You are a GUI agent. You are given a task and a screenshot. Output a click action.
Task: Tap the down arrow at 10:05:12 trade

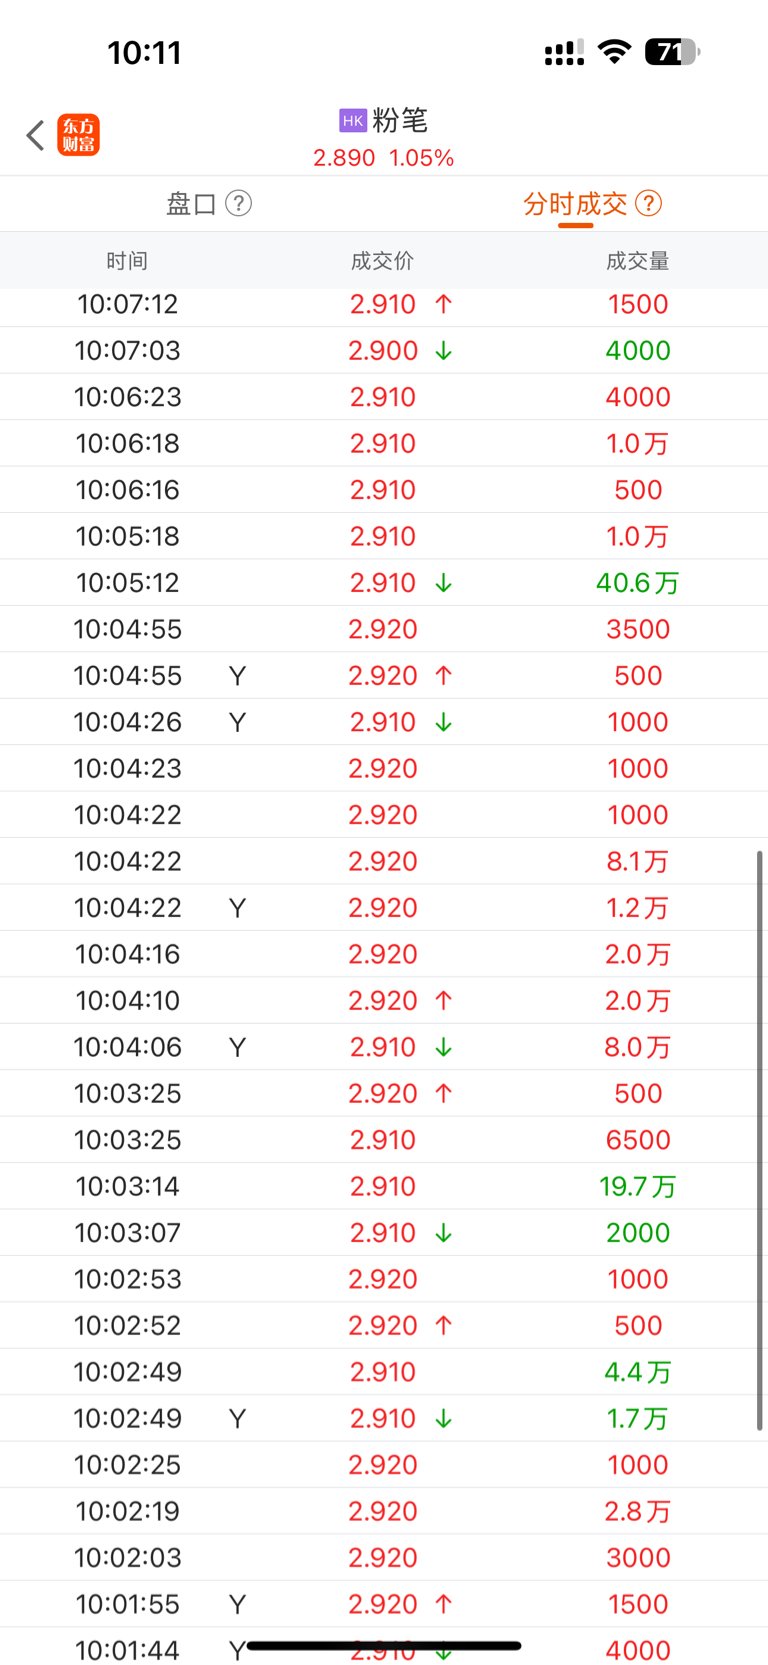pyautogui.click(x=444, y=583)
